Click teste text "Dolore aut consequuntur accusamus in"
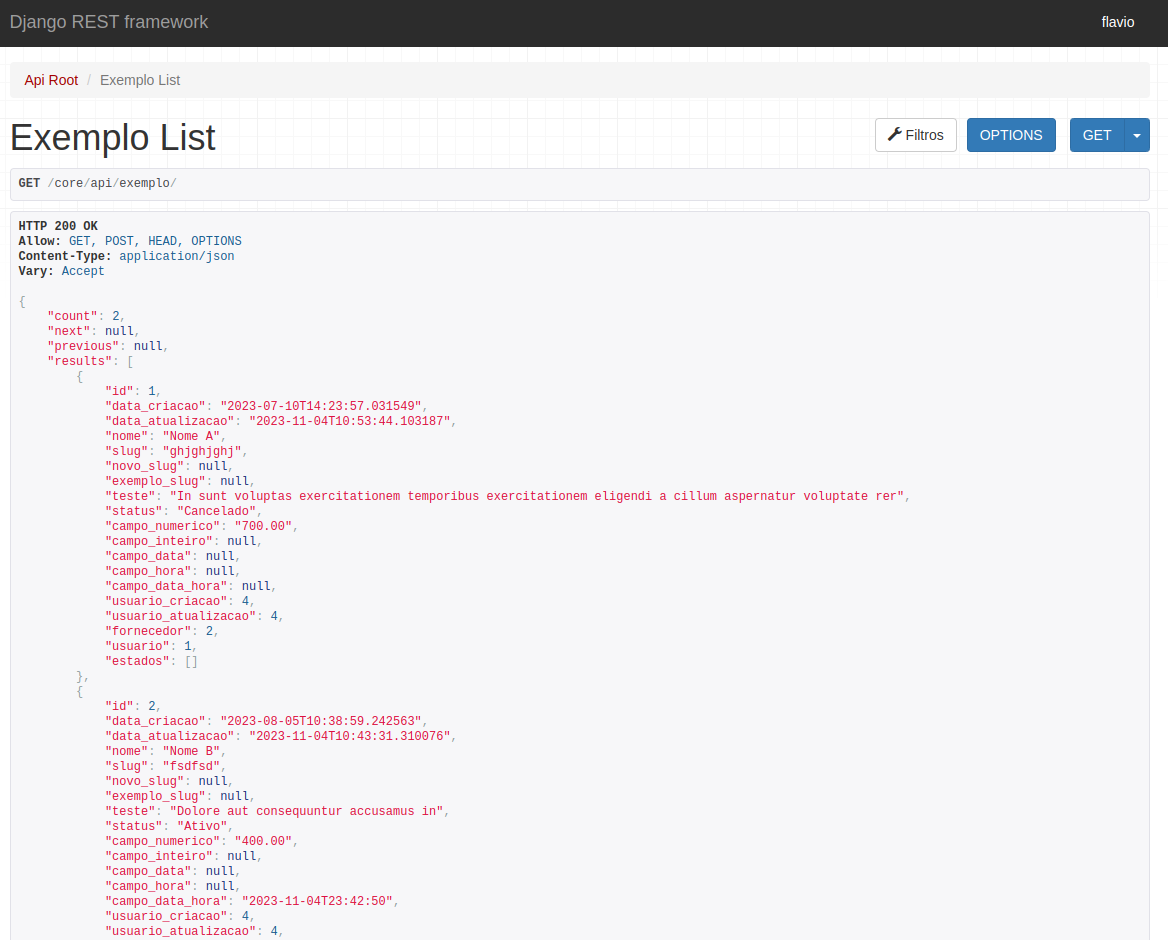The height and width of the screenshot is (940, 1168). (309, 811)
